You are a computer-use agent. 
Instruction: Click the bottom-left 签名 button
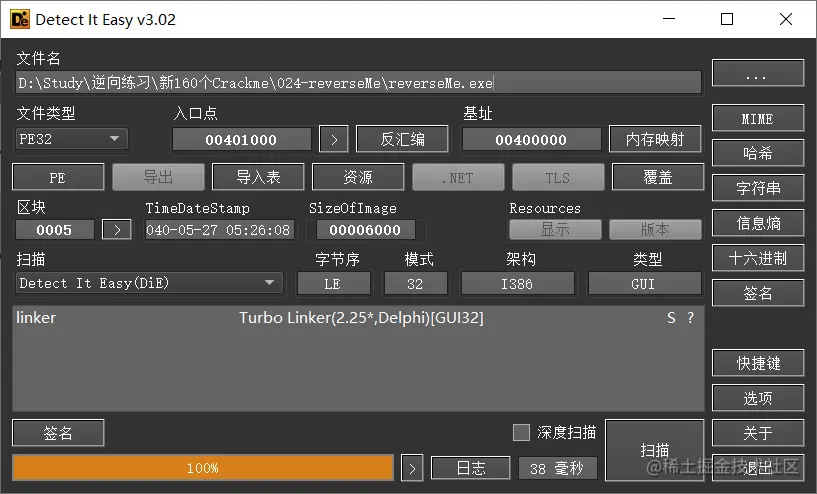click(58, 433)
